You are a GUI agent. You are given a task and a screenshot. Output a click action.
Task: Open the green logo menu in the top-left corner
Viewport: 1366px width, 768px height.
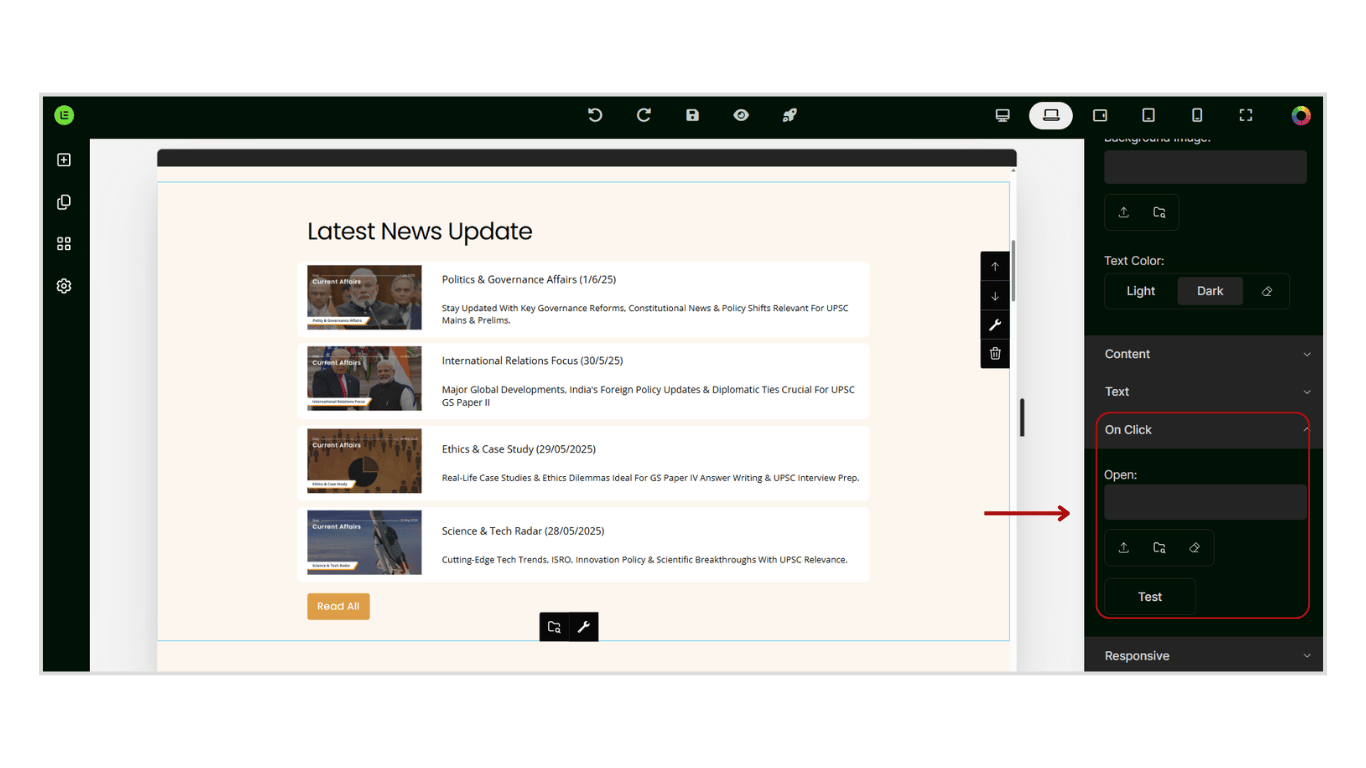[x=64, y=115]
